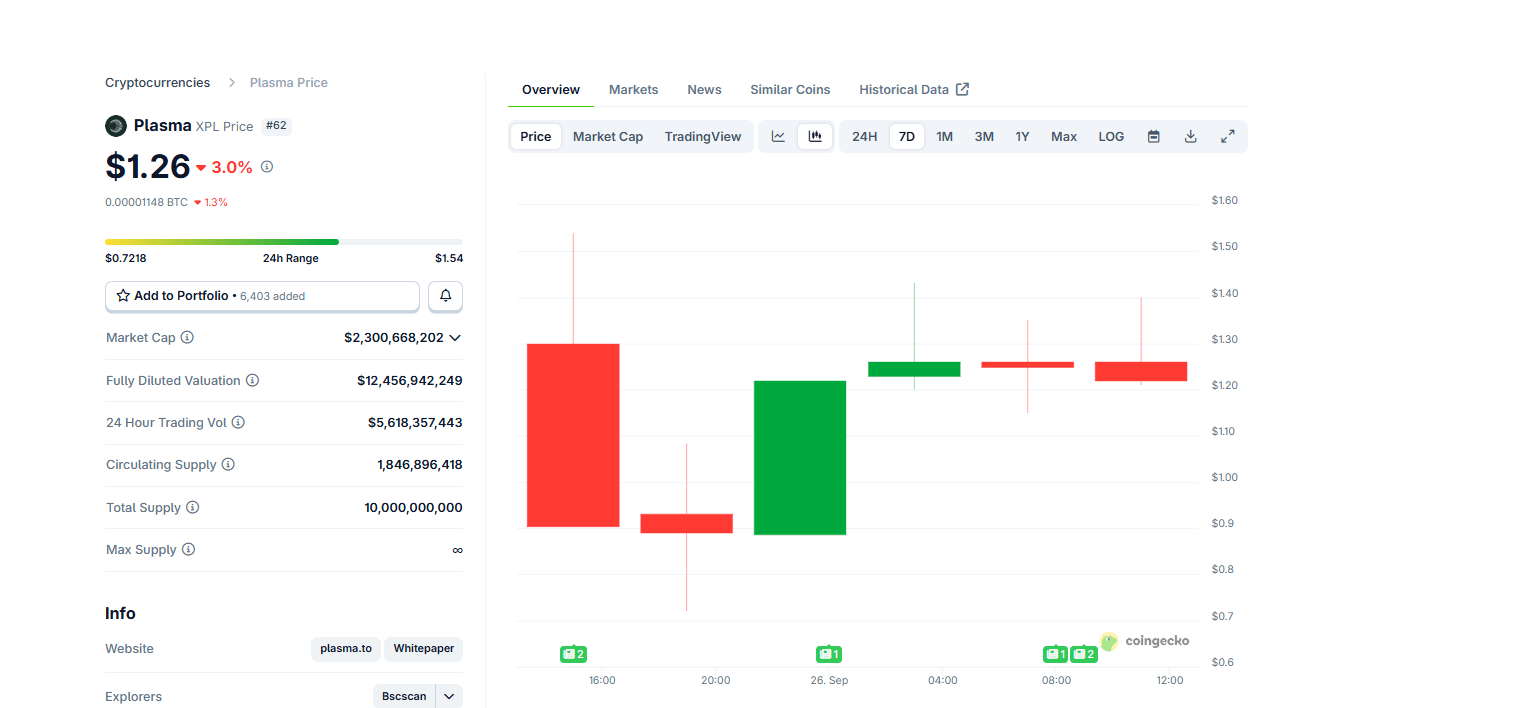Screen dimensions: 1516x708
Task: Expand chart to fullscreen
Action: pyautogui.click(x=1227, y=137)
